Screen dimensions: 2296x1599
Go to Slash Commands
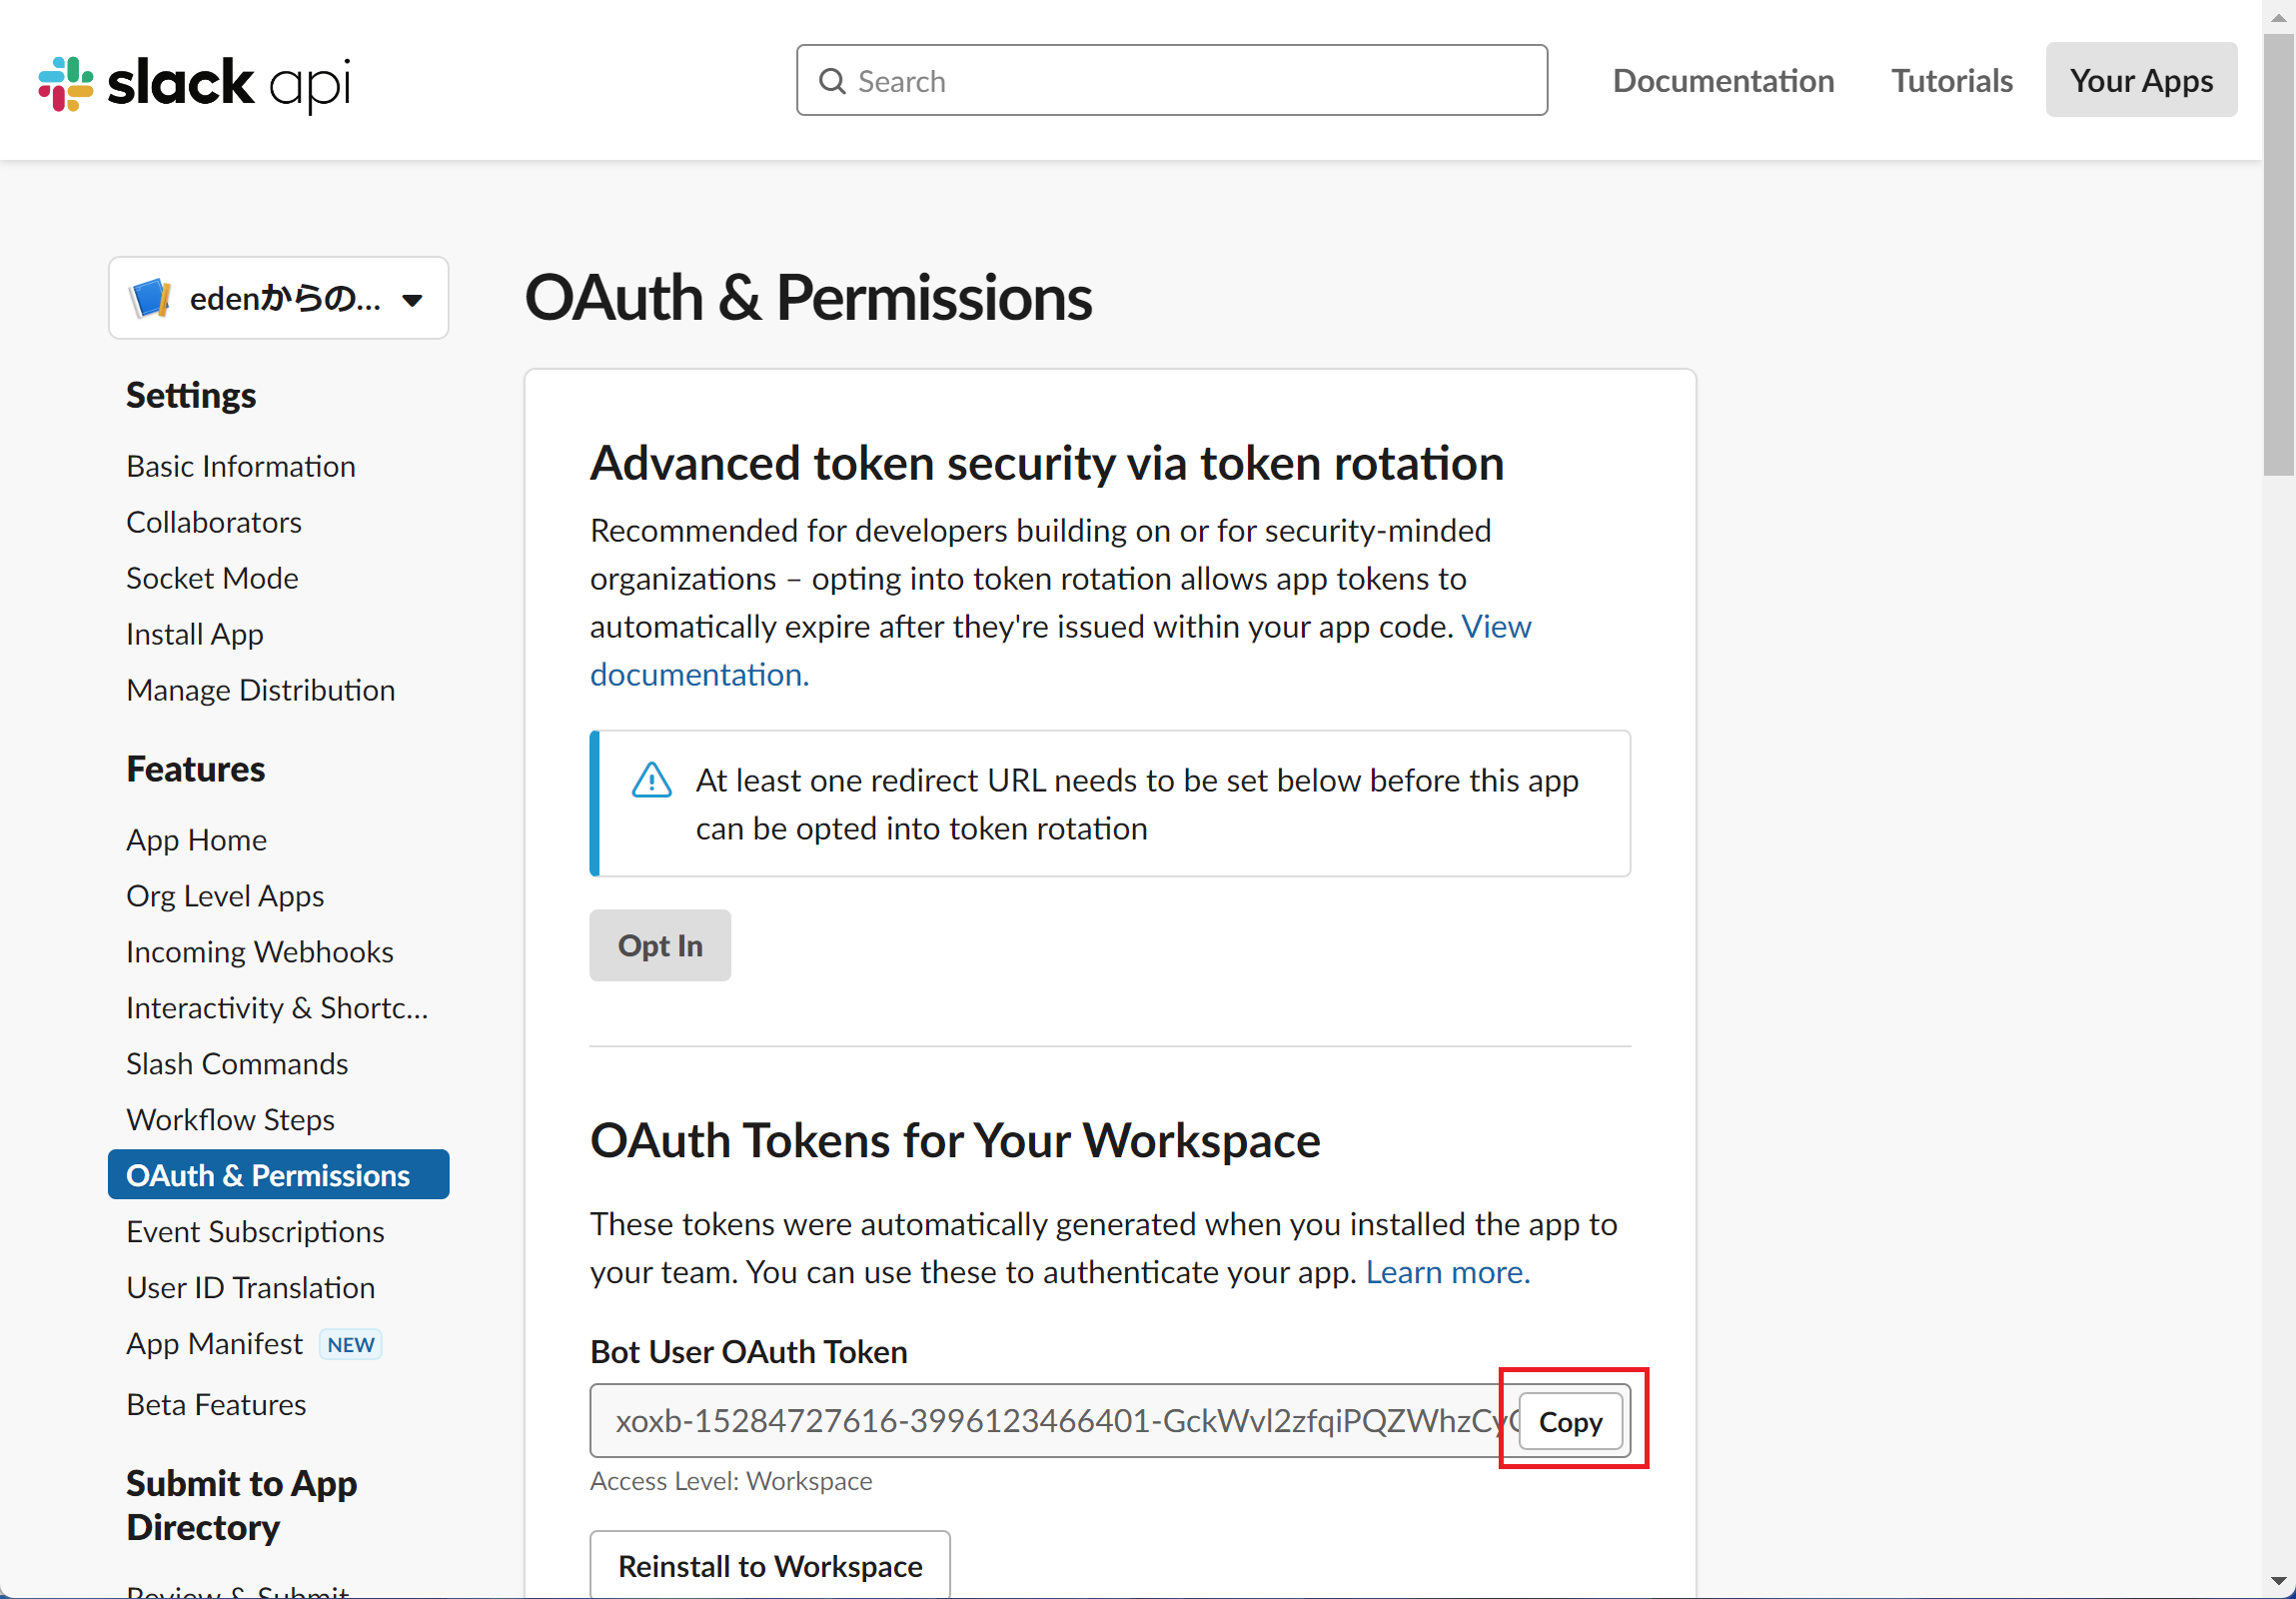(x=237, y=1064)
